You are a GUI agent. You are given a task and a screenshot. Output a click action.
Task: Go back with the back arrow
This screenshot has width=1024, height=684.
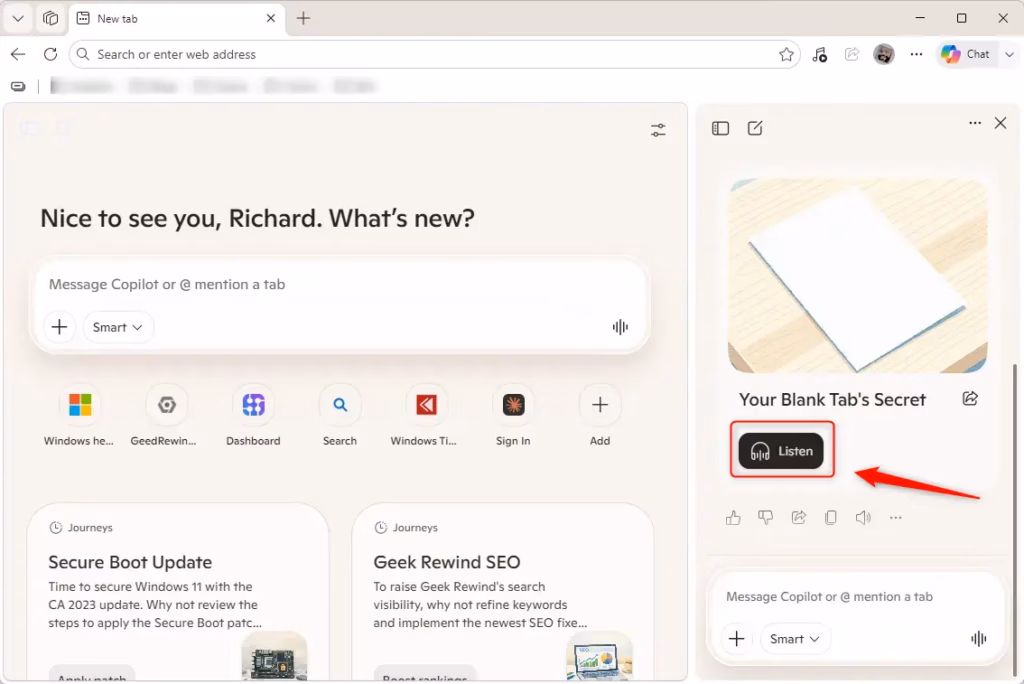pos(18,54)
